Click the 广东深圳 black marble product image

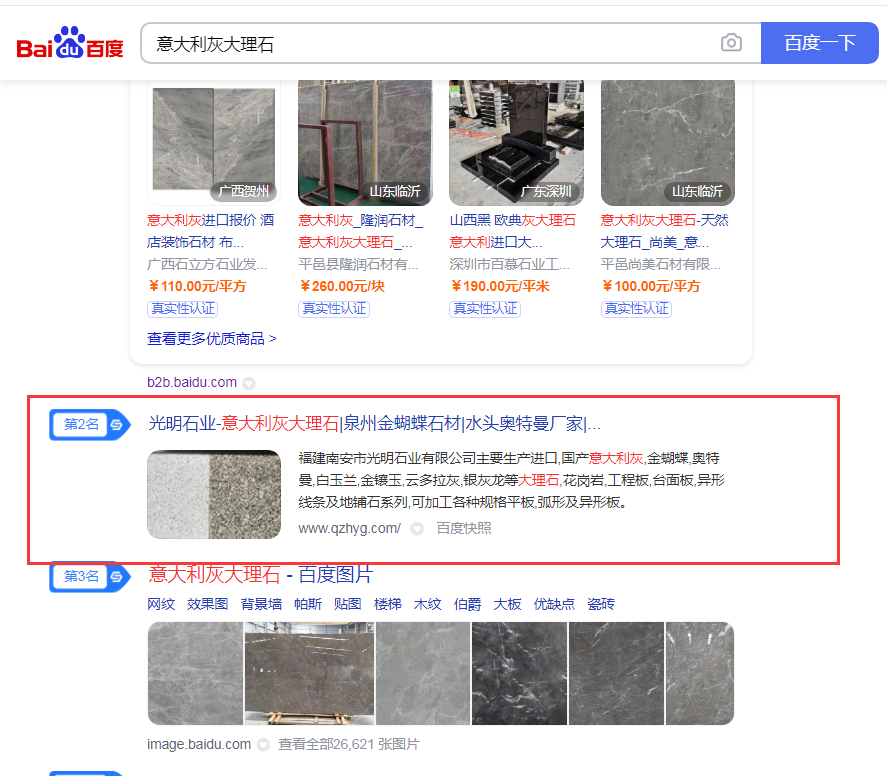515,141
